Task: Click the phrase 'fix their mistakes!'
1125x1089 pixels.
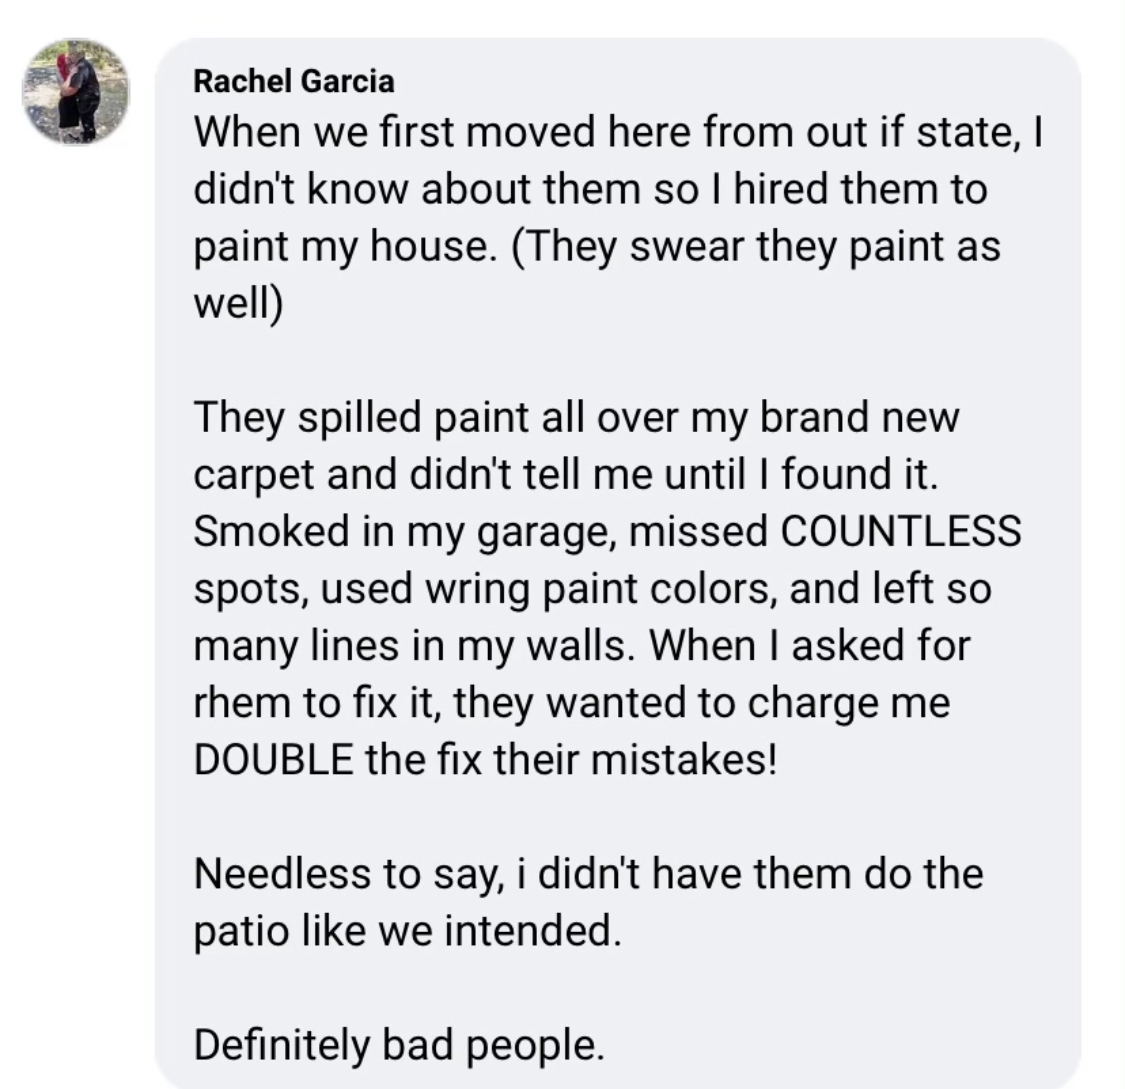Action: tap(606, 760)
